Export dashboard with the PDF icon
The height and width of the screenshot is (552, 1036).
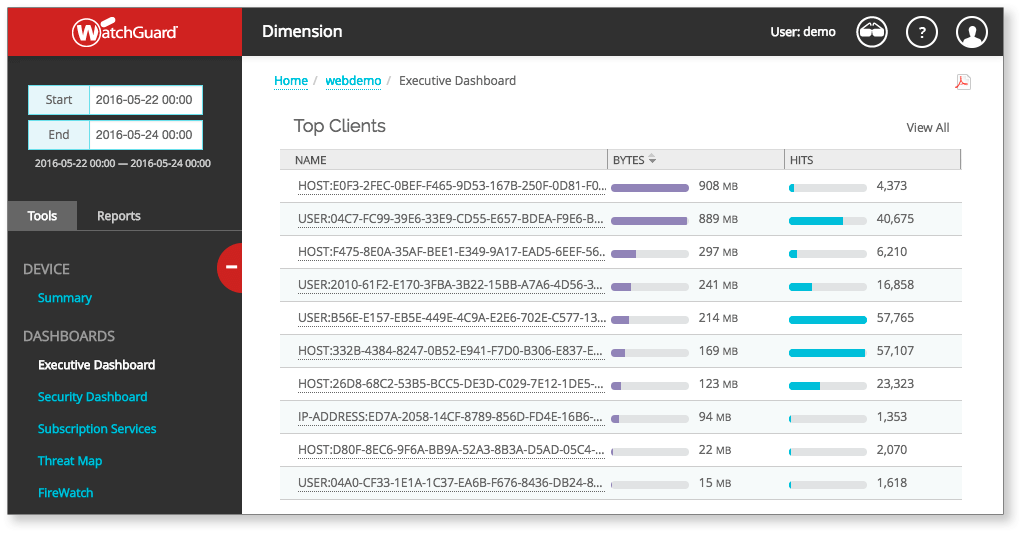pos(962,82)
